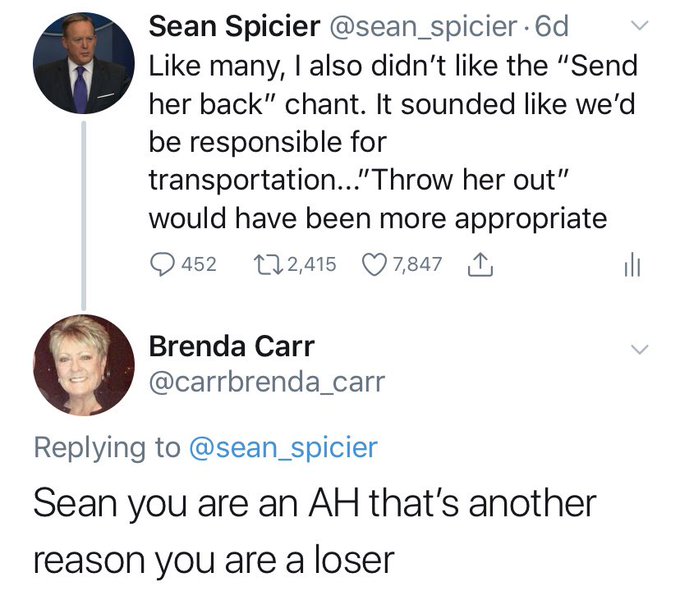Click the 2,415 retweets count
This screenshot has width=680, height=591.
[312, 264]
